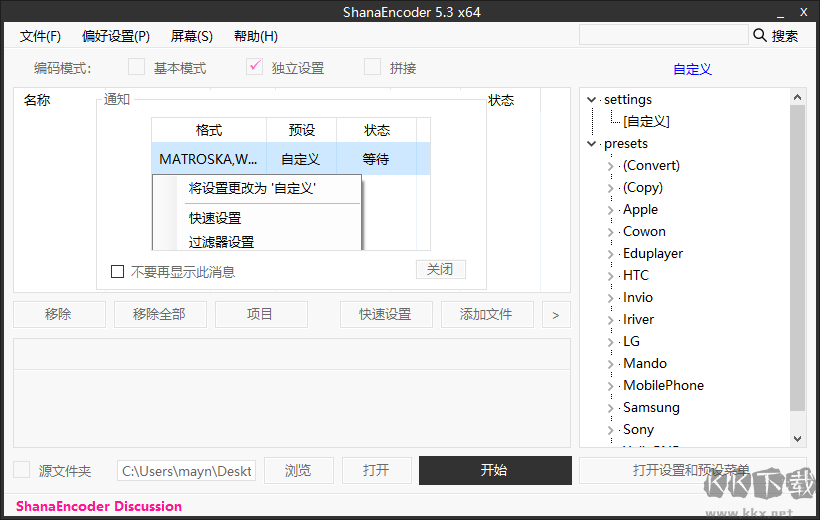Open the 偏好设置(P) menu
This screenshot has width=820, height=520.
(116, 36)
